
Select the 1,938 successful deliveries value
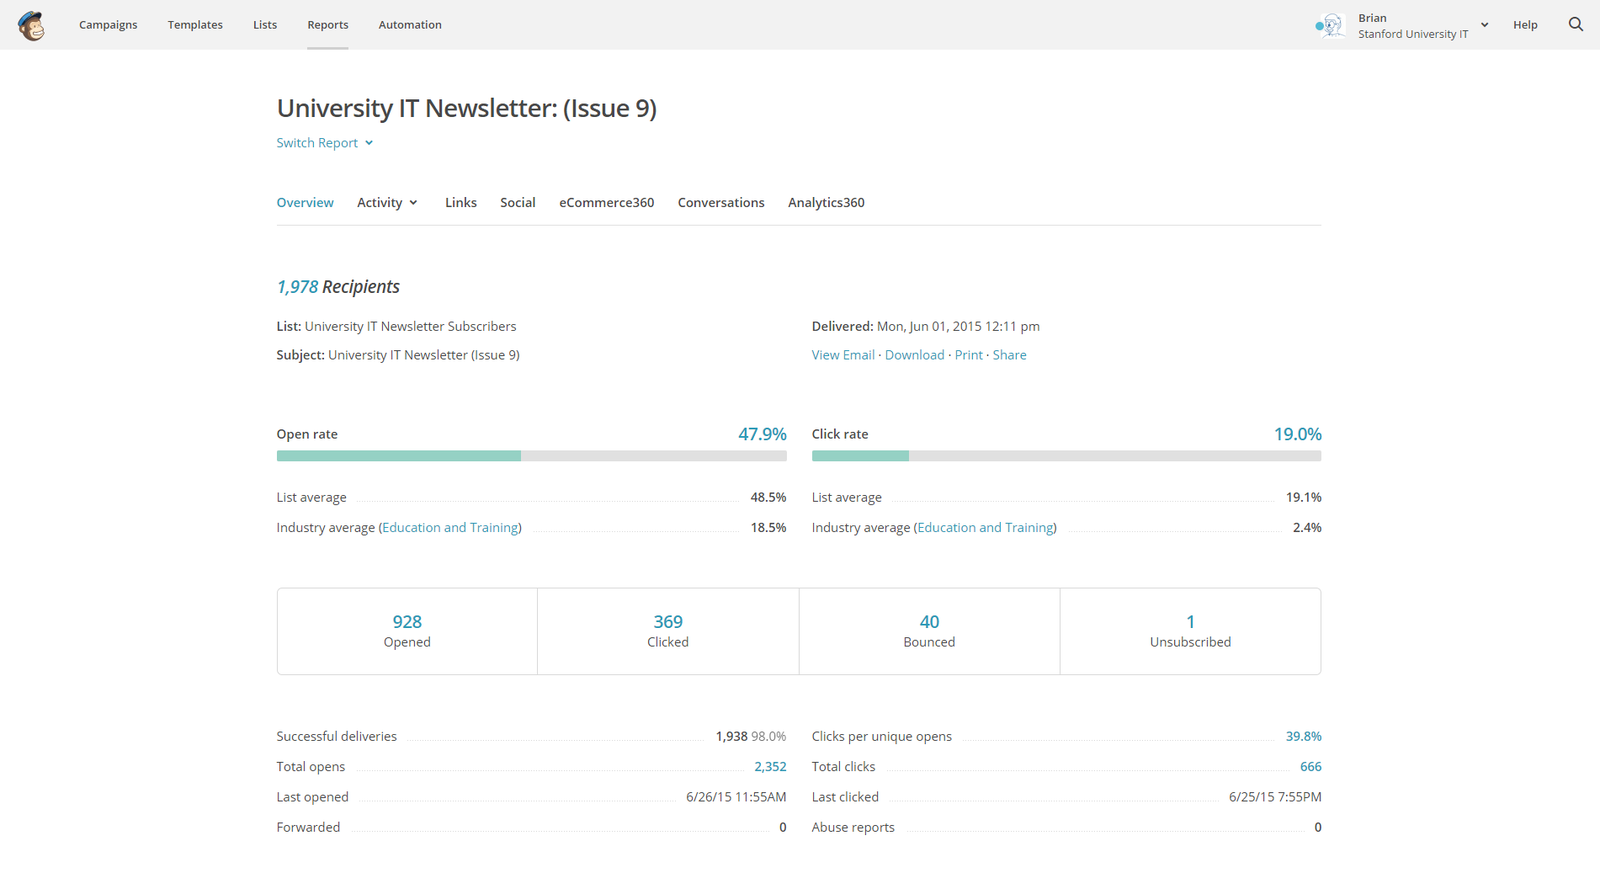(x=732, y=736)
